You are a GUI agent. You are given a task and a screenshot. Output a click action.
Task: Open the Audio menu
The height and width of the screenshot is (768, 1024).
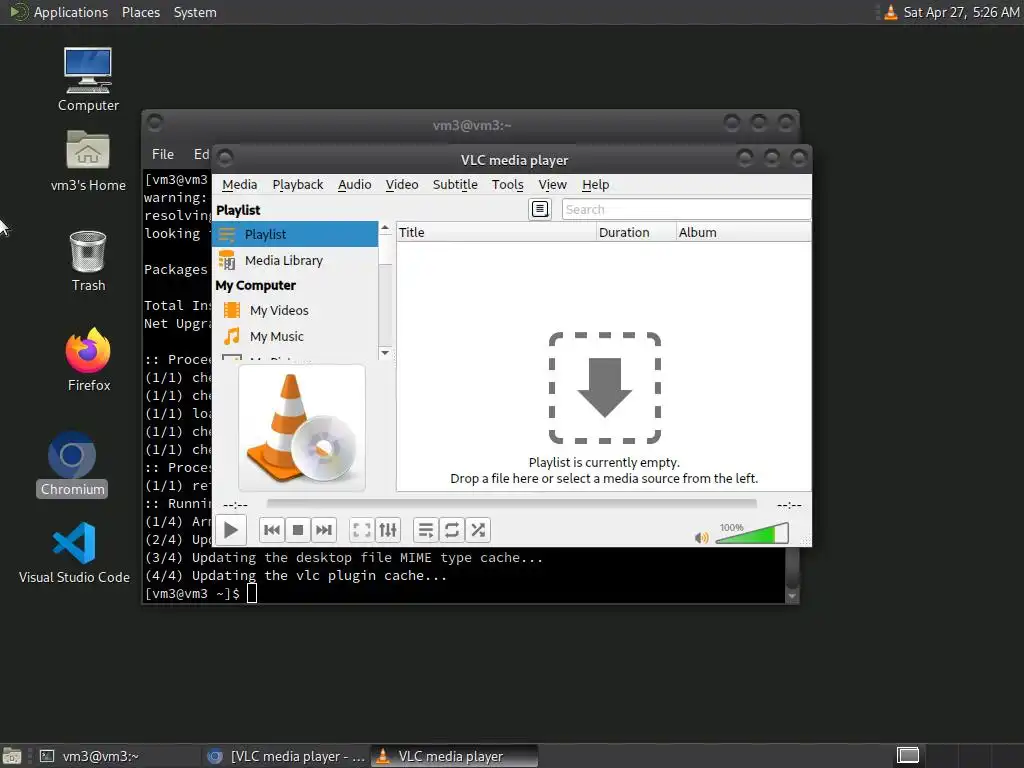(x=355, y=185)
